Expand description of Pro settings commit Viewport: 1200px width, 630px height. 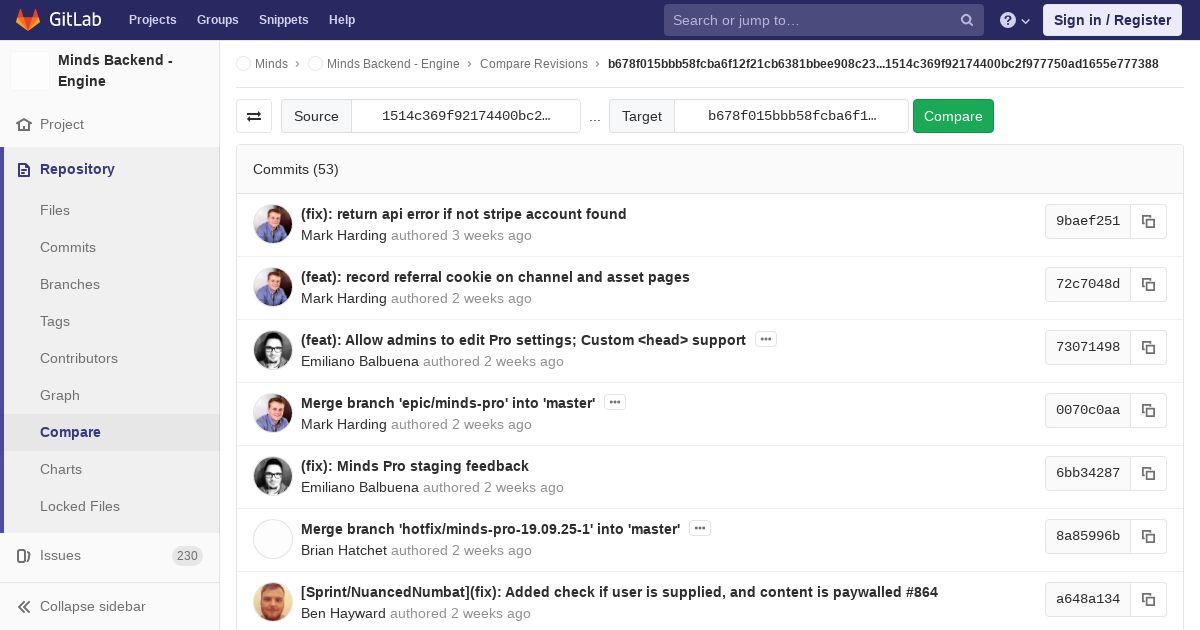[766, 340]
